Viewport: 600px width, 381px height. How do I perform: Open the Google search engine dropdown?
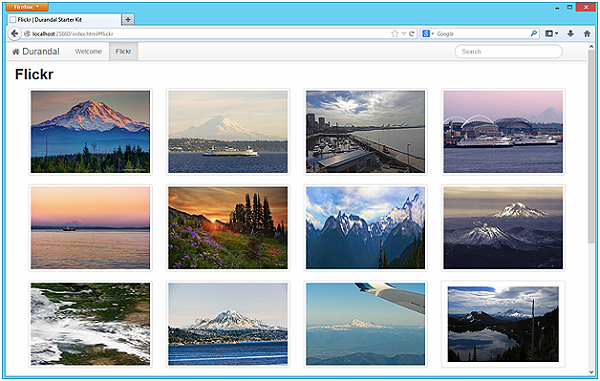pyautogui.click(x=428, y=34)
